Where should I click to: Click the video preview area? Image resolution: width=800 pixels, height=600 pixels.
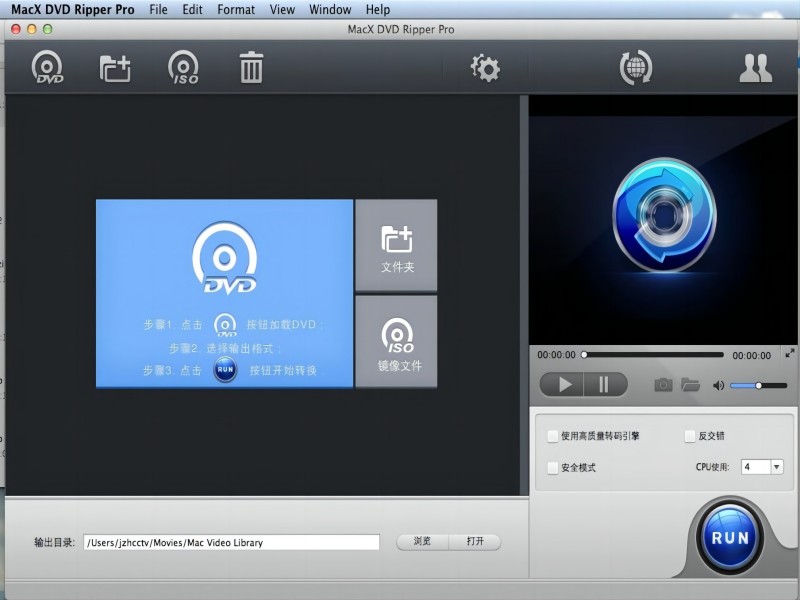pos(663,220)
